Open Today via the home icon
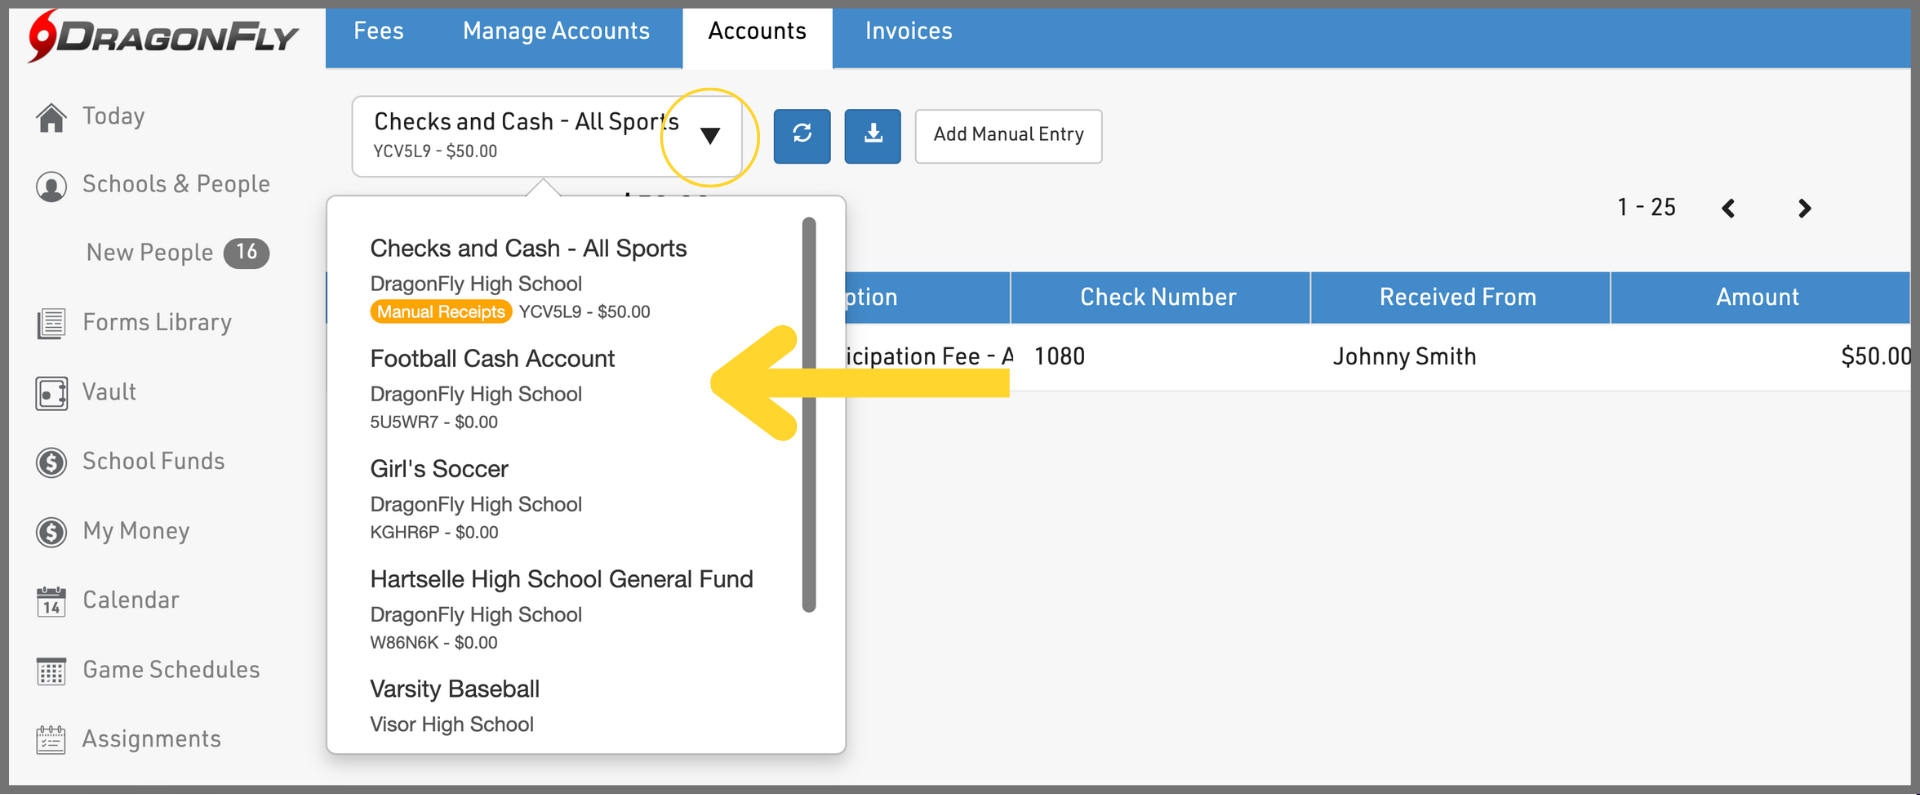Screen dimensions: 1920x795 [51, 118]
